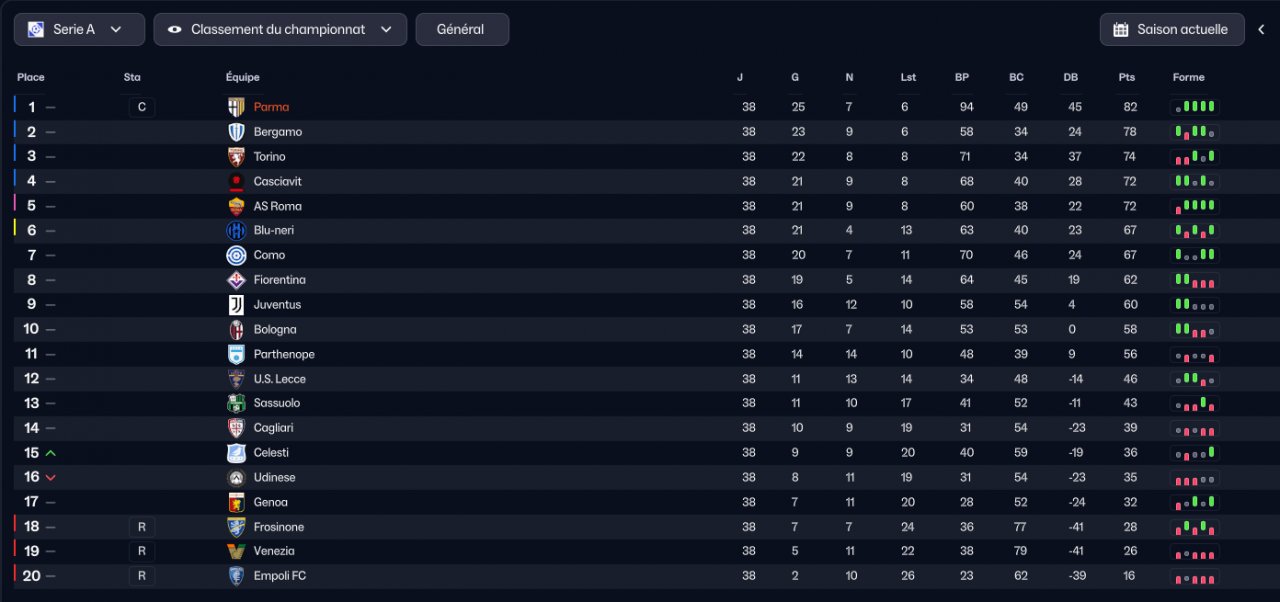The height and width of the screenshot is (602, 1280).
Task: Click Parma's form indicator bars
Action: pyautogui.click(x=1196, y=107)
